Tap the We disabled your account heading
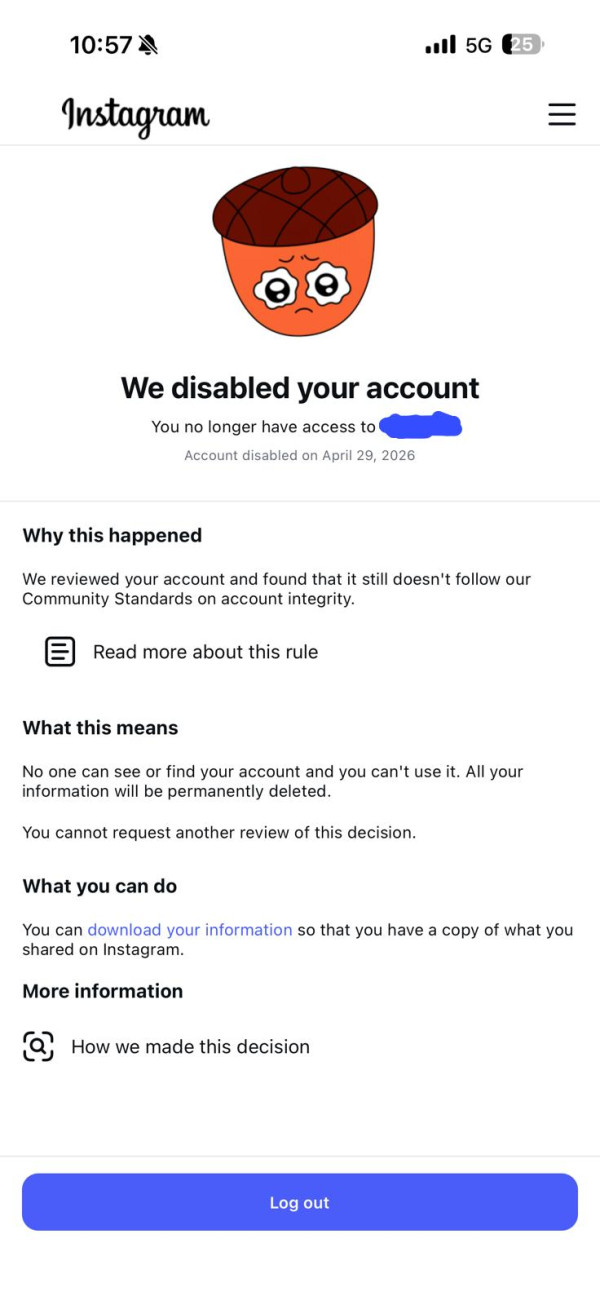Screen dimensions: 600x1305 click(x=300, y=388)
